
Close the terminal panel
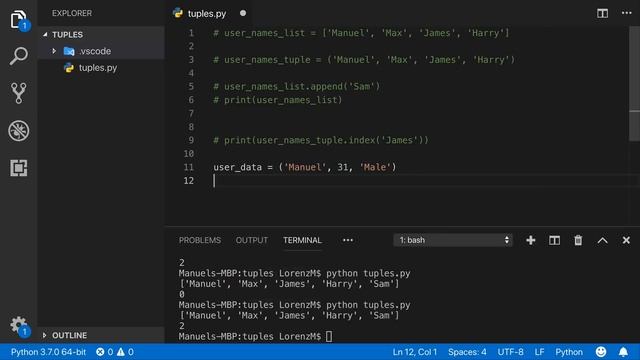click(626, 240)
